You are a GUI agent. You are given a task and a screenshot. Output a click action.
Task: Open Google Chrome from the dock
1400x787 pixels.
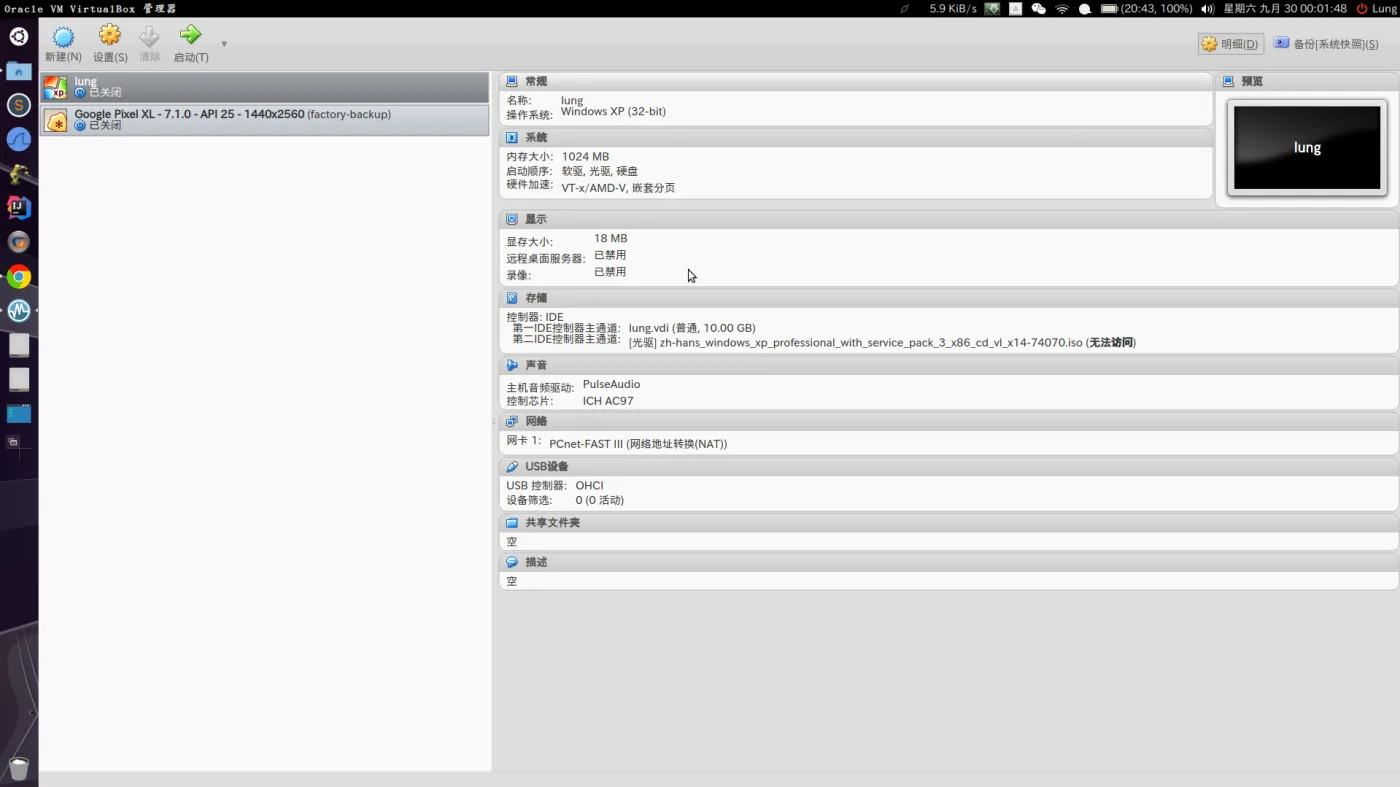click(x=19, y=277)
